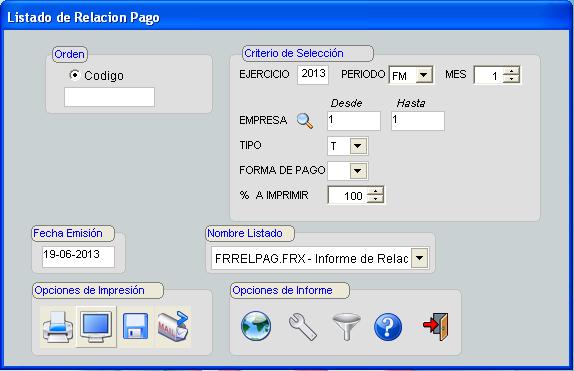Click the EMPRESA Hasta input field
Screen dimensions: 574x371
[x=418, y=121]
